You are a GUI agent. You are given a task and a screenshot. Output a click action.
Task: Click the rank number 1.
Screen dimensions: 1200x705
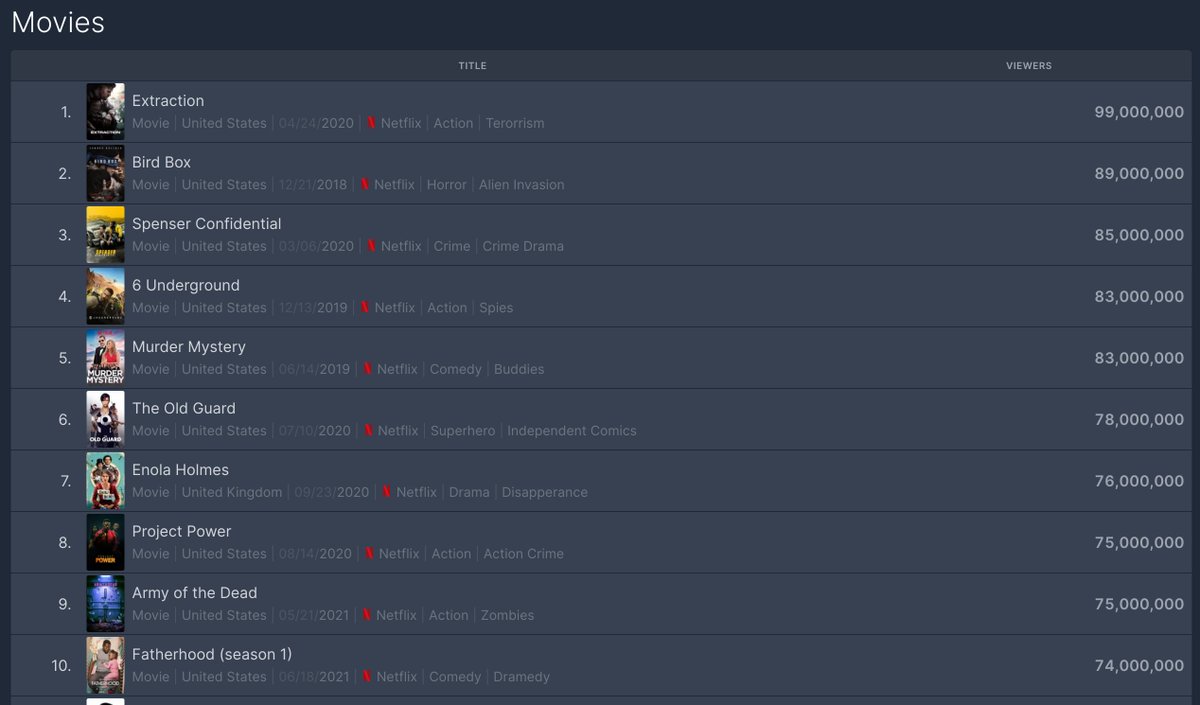point(66,113)
